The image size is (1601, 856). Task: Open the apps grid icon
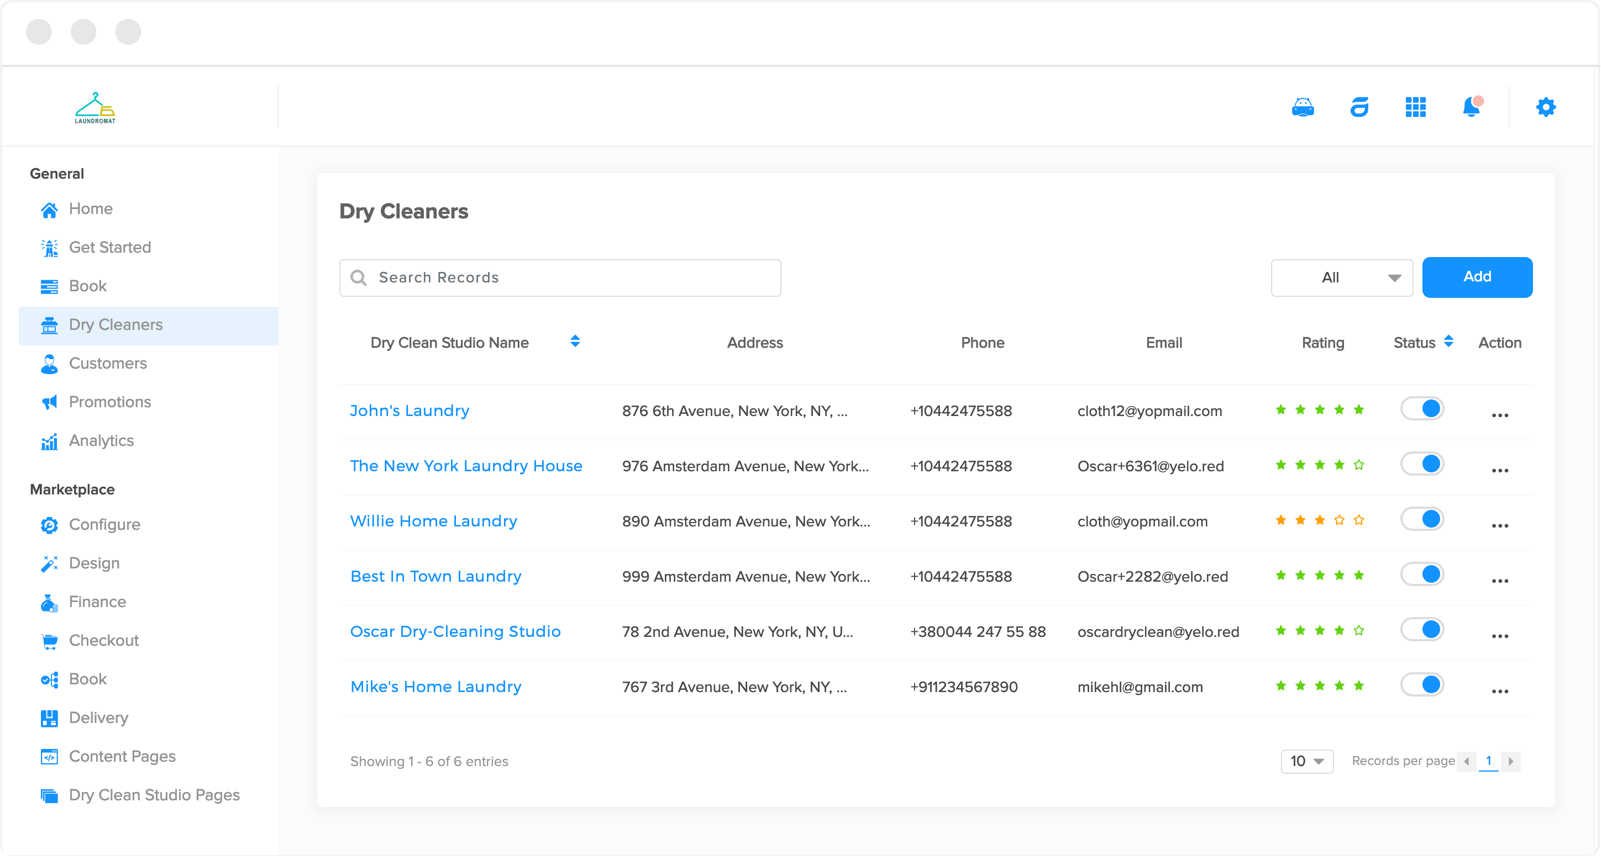point(1415,107)
